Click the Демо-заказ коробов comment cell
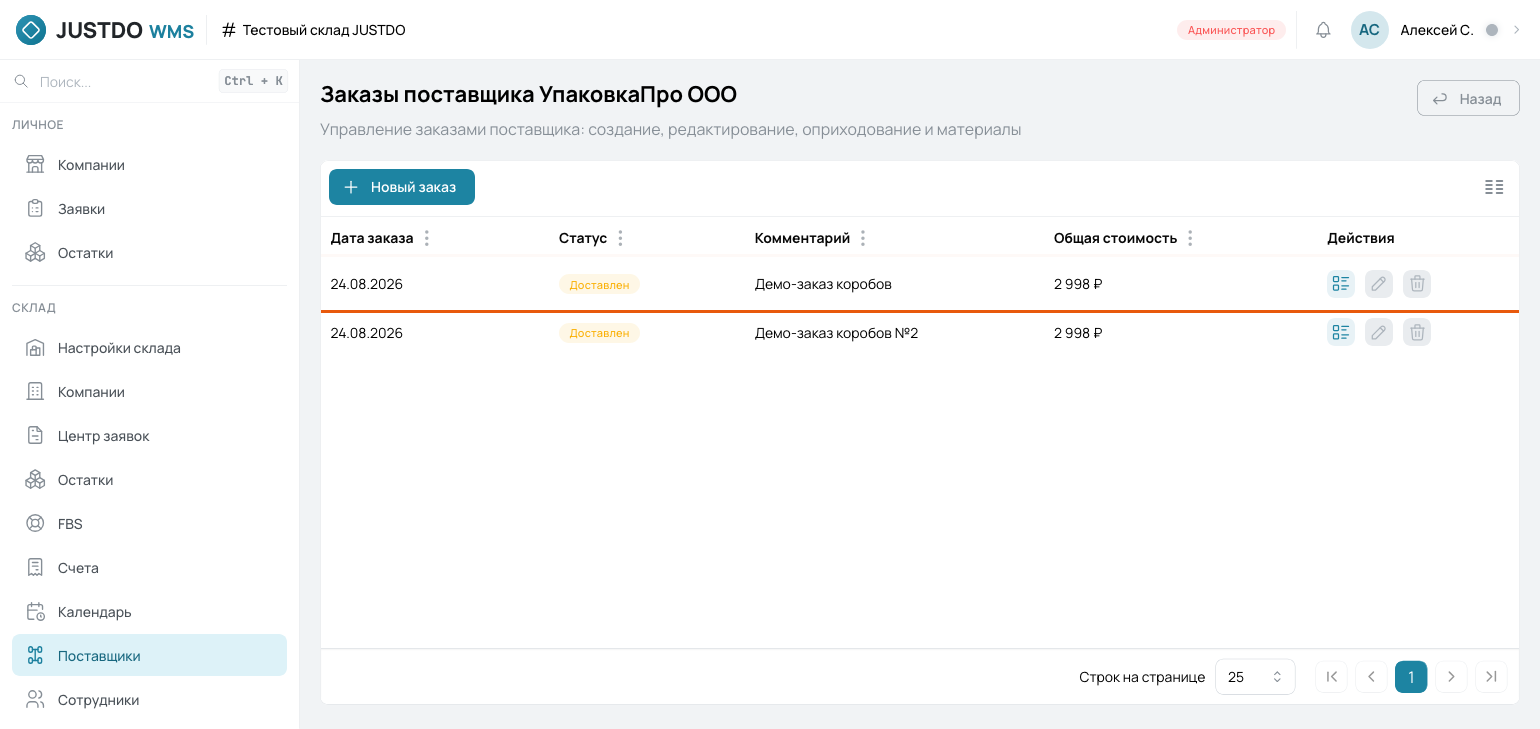The height and width of the screenshot is (729, 1540). point(823,284)
